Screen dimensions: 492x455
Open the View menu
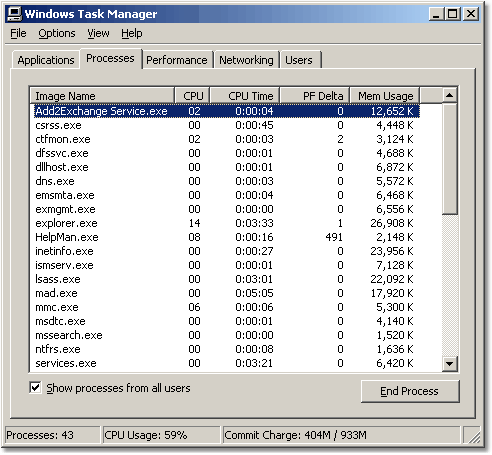pos(98,33)
